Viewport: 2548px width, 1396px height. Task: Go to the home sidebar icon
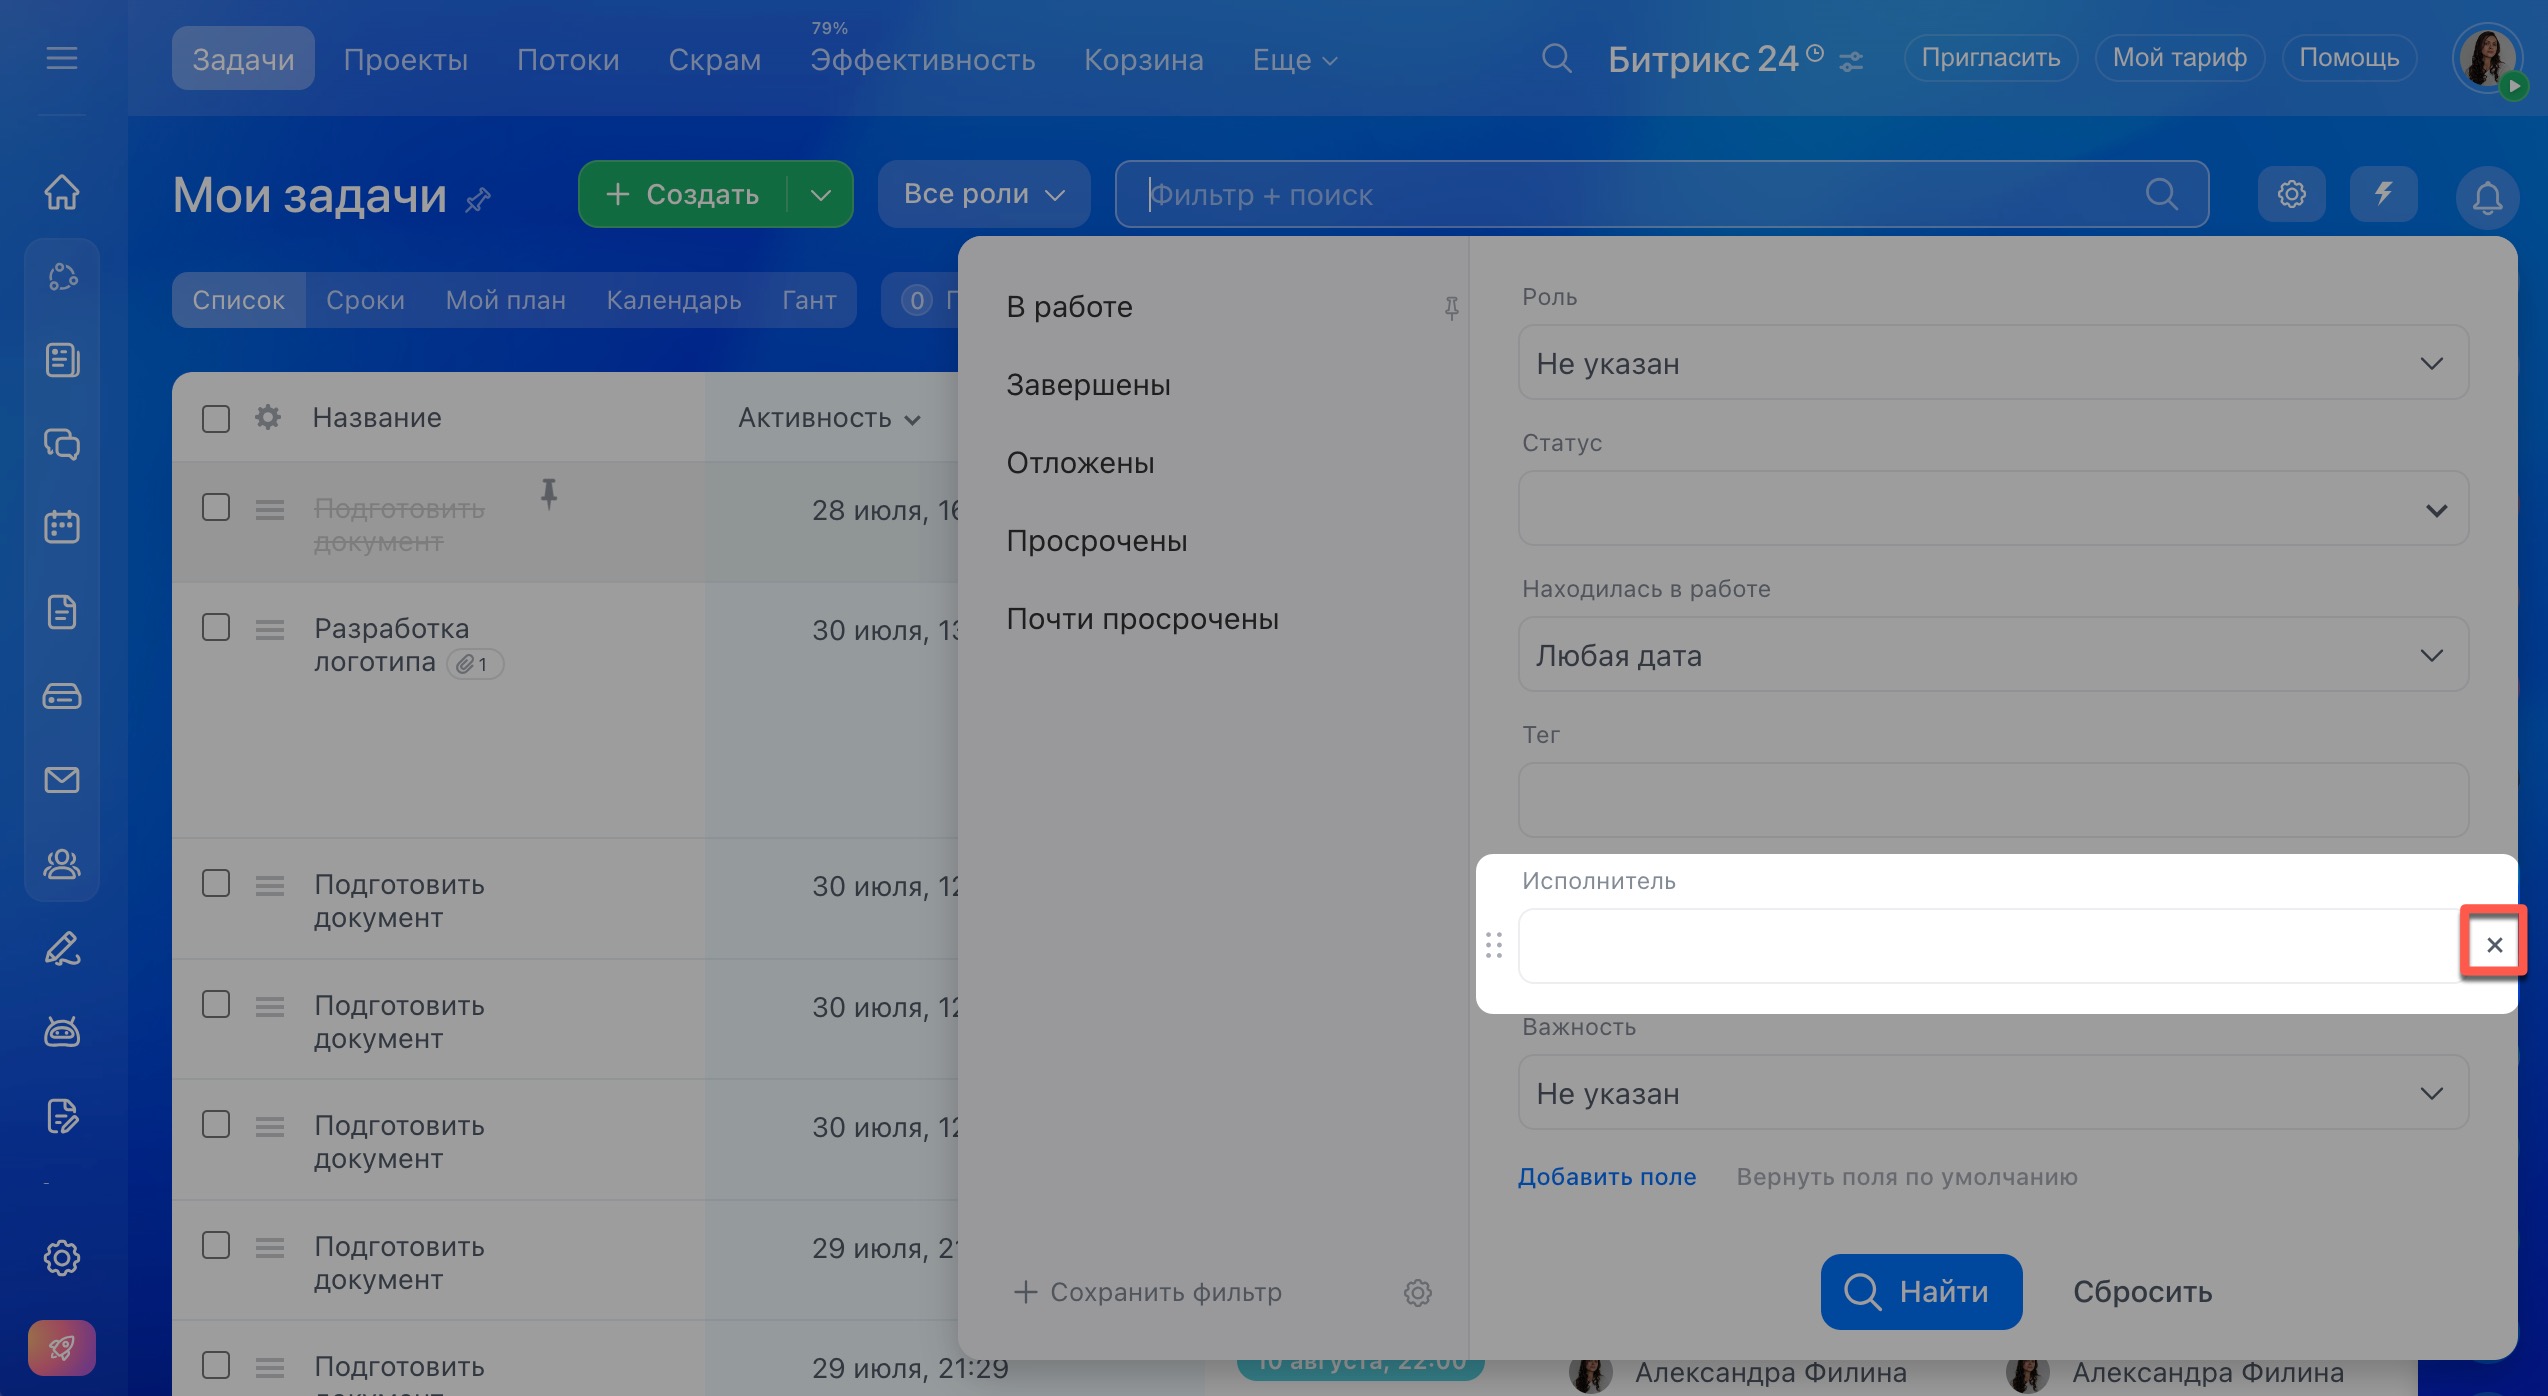point(62,192)
